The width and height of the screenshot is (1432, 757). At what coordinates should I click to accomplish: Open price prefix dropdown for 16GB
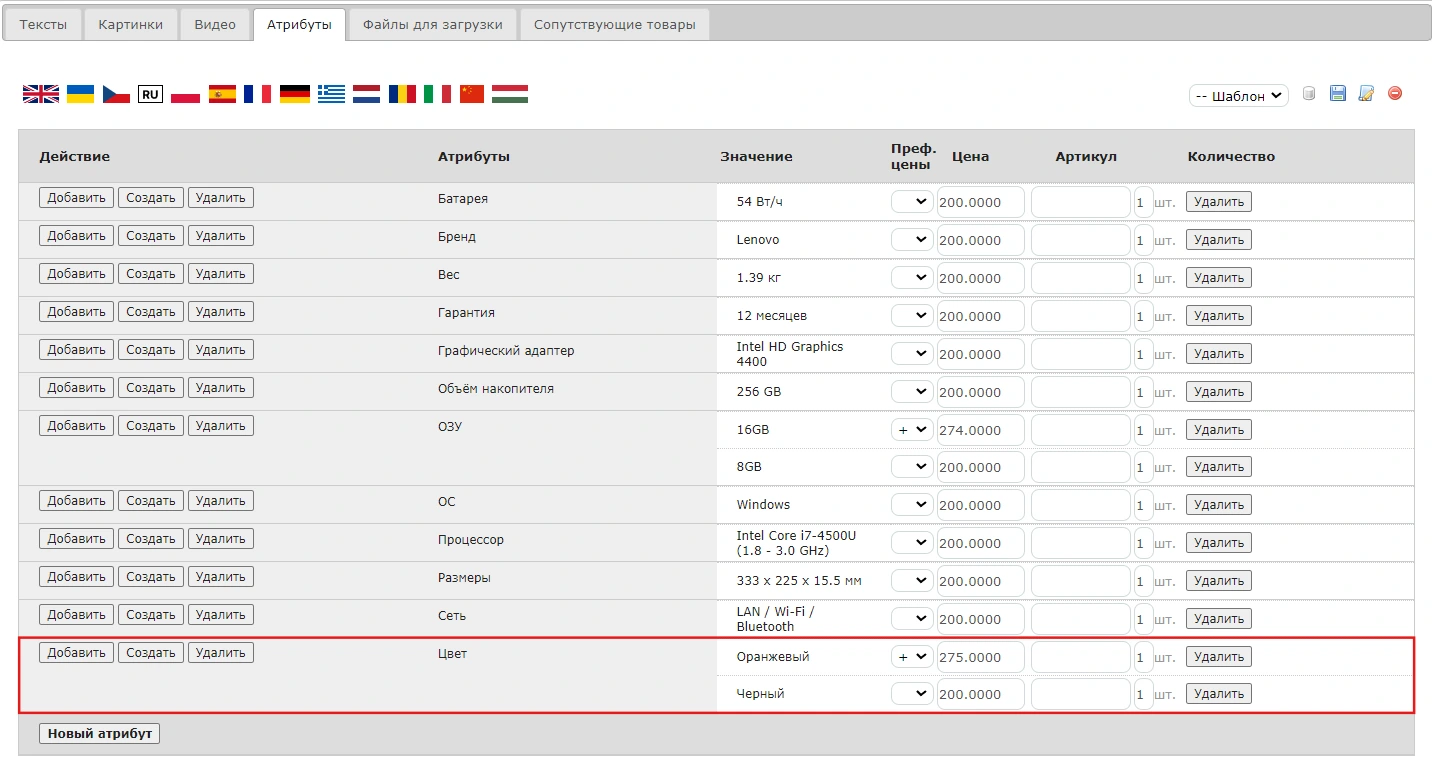point(912,430)
